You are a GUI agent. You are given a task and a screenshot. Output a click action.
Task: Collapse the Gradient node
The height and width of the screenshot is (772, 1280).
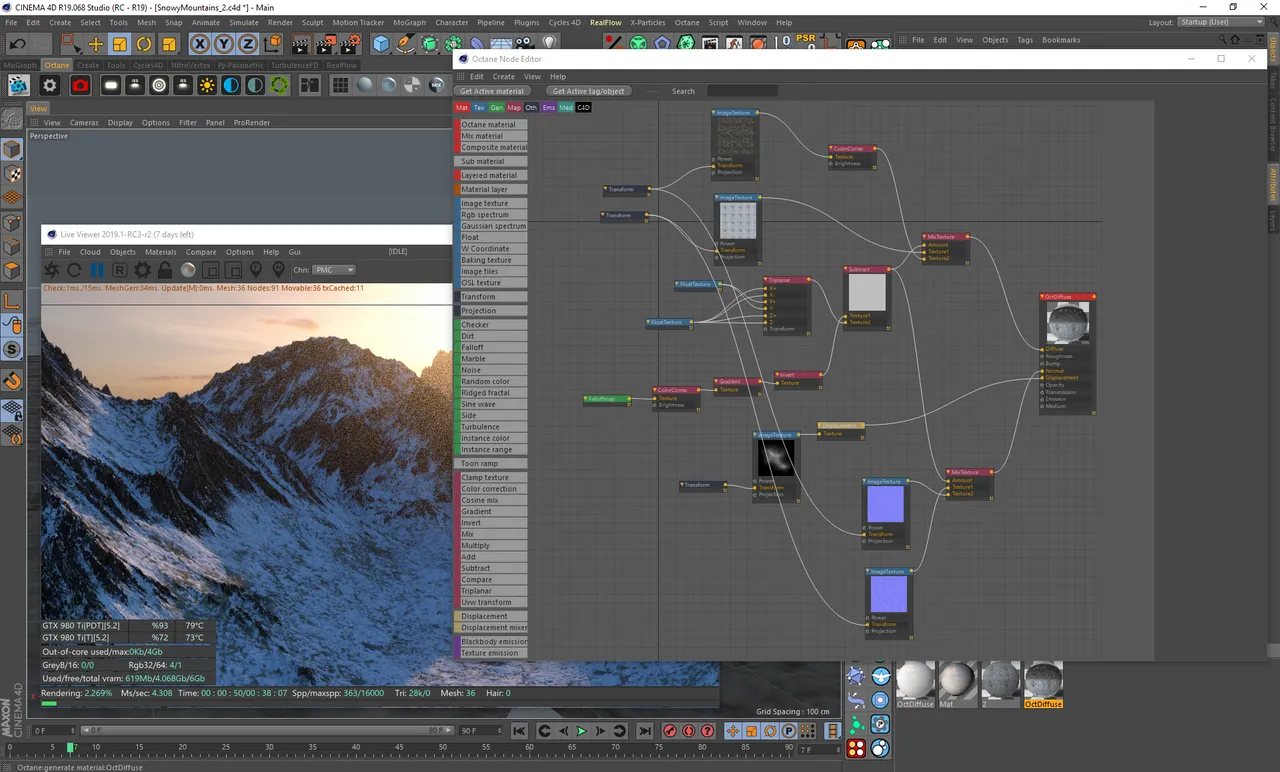718,381
